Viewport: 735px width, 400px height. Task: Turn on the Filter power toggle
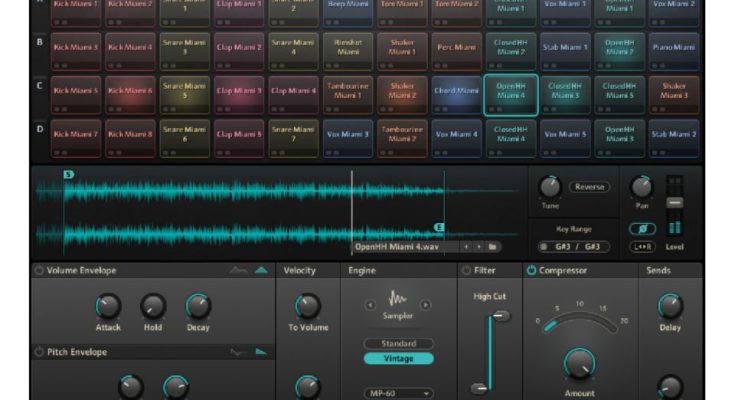465,270
